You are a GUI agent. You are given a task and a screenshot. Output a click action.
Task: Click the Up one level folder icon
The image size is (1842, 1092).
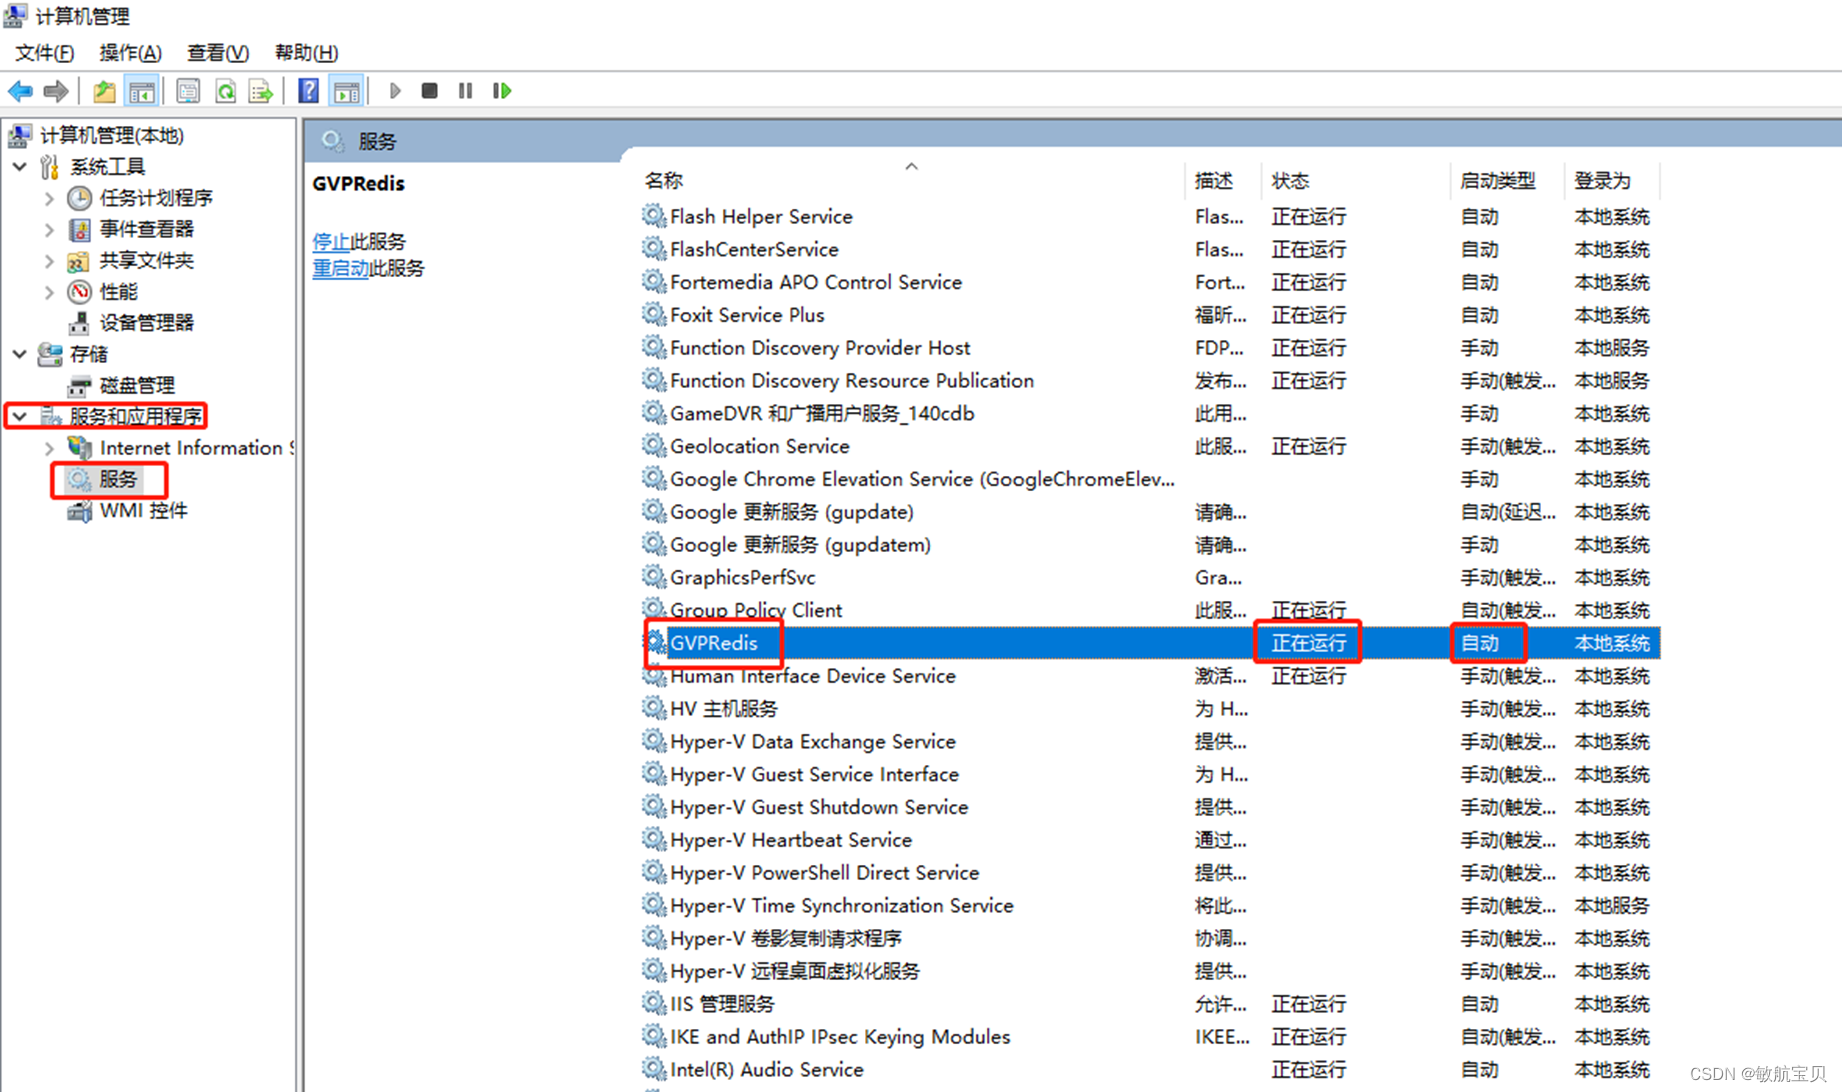pos(104,91)
